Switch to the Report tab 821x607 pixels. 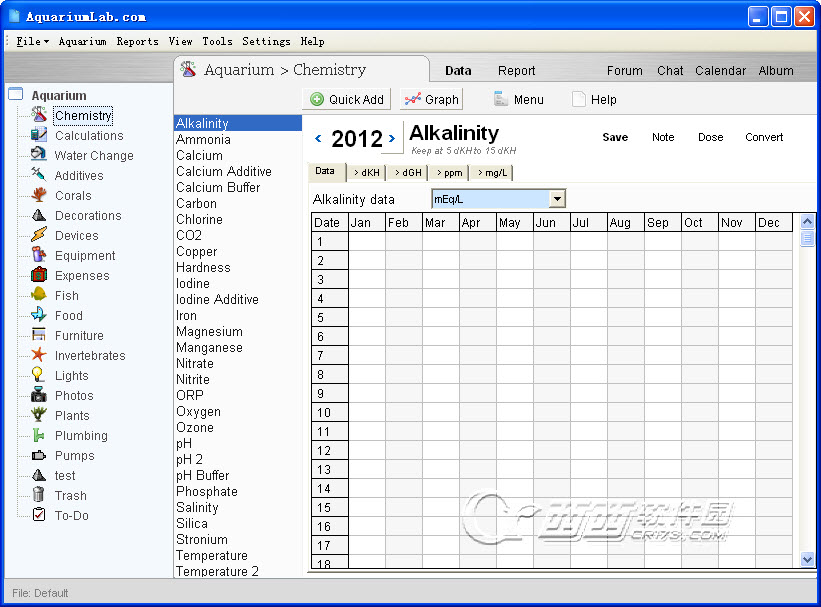(516, 71)
